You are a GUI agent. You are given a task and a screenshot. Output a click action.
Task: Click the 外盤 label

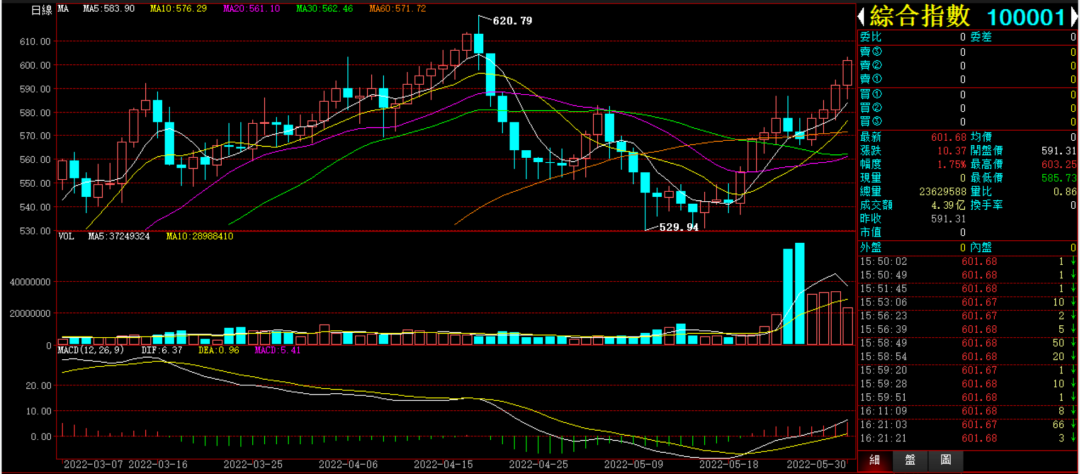(871, 247)
